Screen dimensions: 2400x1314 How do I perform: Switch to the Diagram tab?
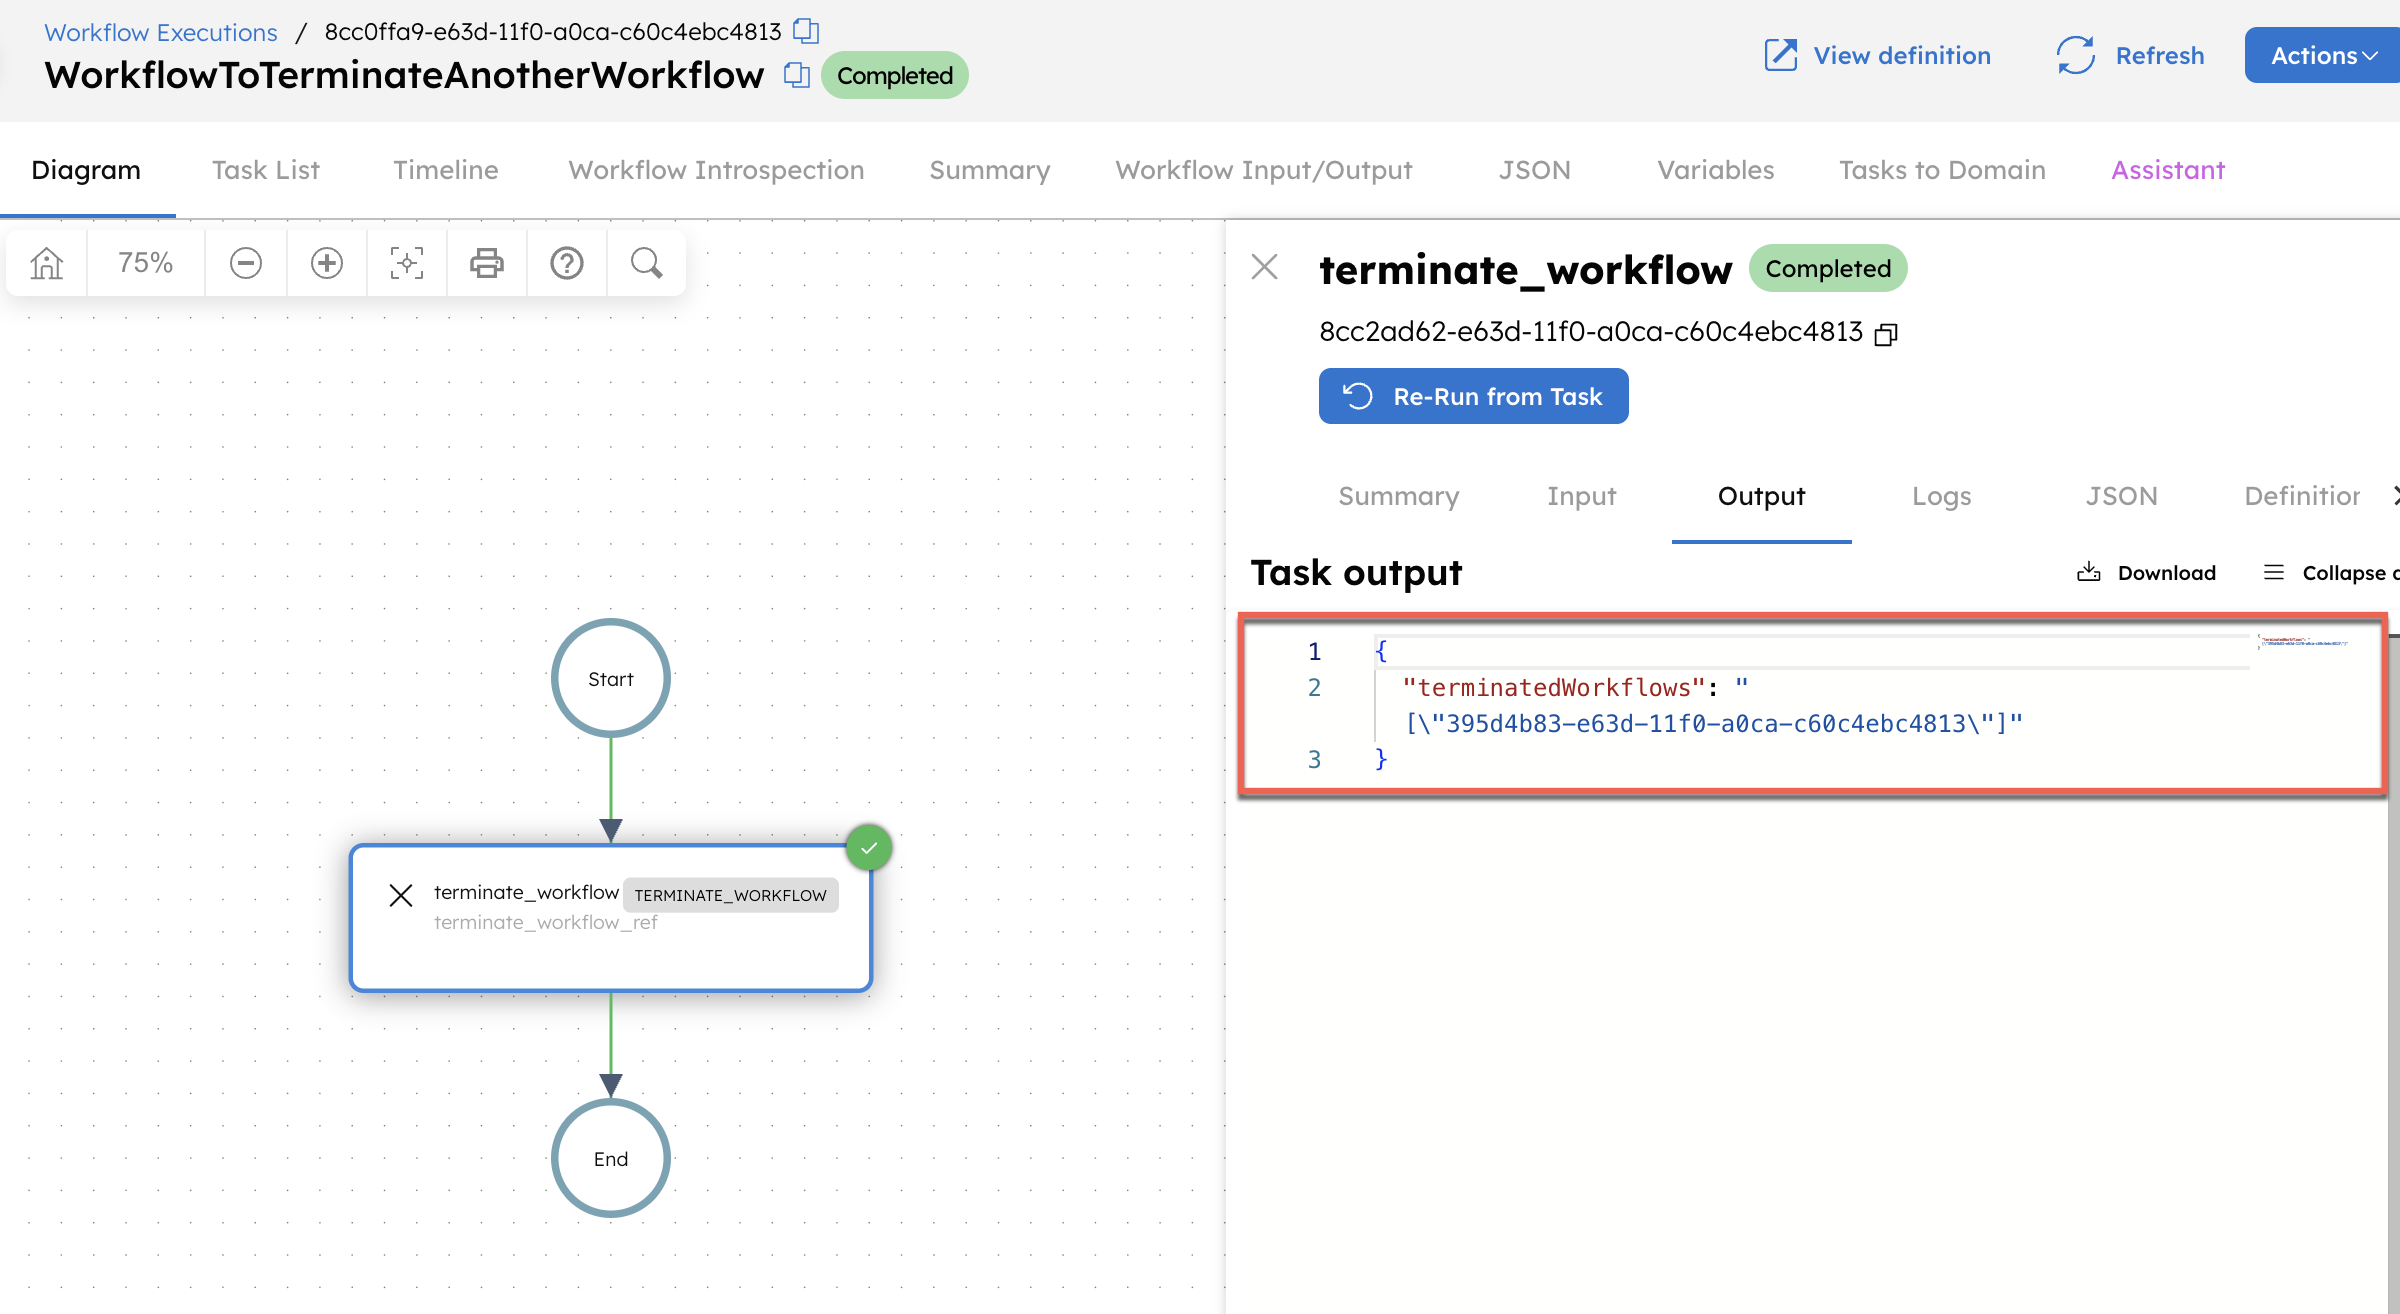coord(86,170)
